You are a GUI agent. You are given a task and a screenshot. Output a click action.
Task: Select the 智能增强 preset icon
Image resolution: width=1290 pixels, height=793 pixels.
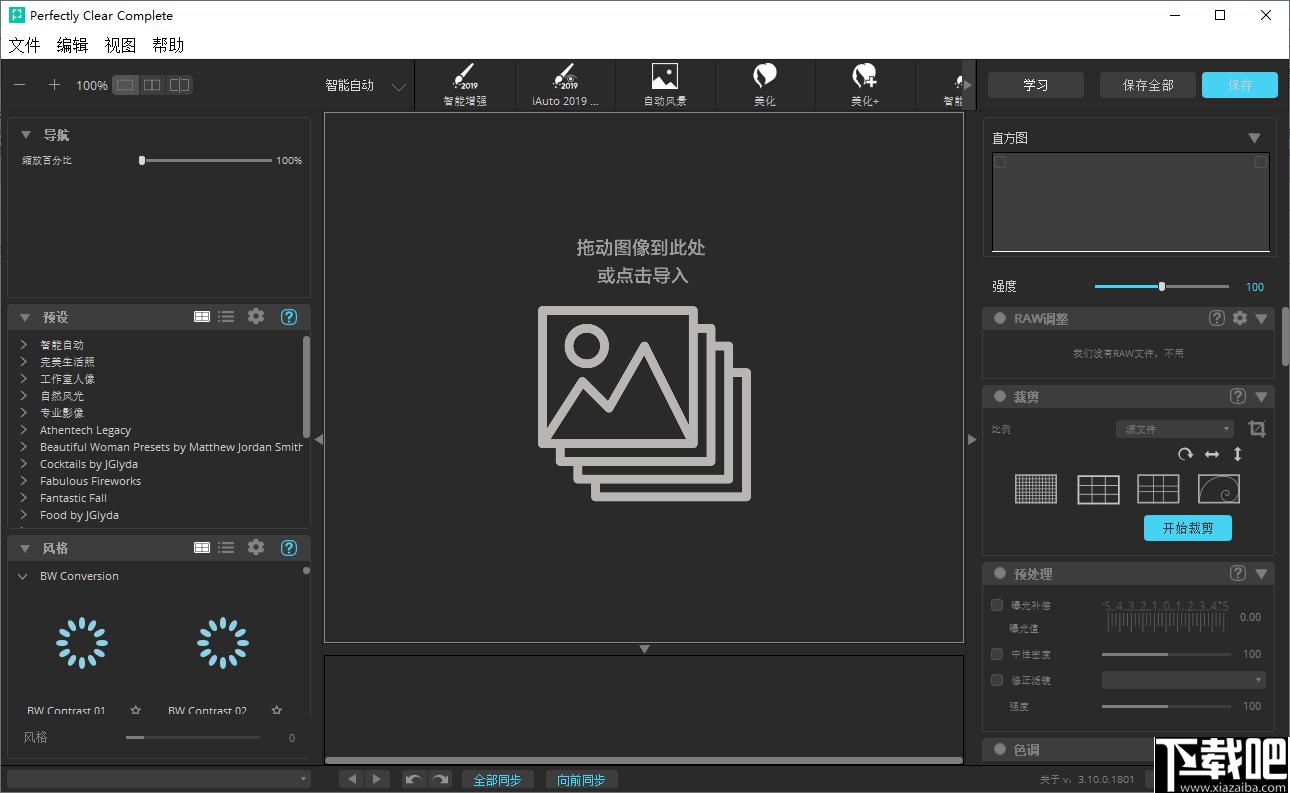pos(464,85)
